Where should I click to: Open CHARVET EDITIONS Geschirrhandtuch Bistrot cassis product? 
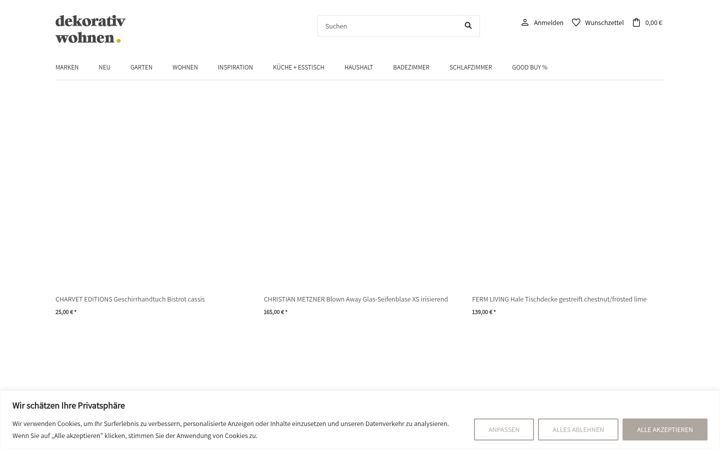pyautogui.click(x=130, y=299)
